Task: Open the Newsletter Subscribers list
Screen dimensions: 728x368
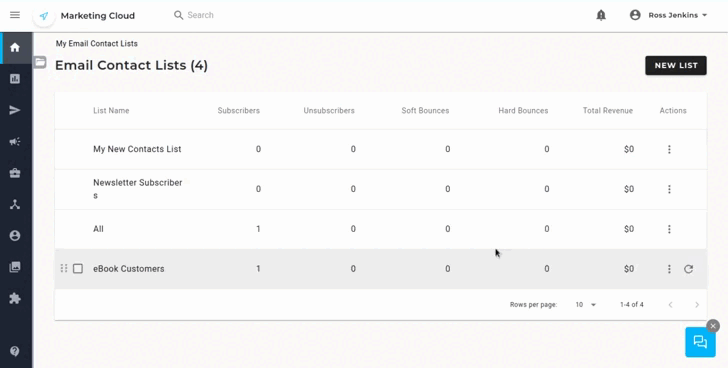Action: pos(137,189)
